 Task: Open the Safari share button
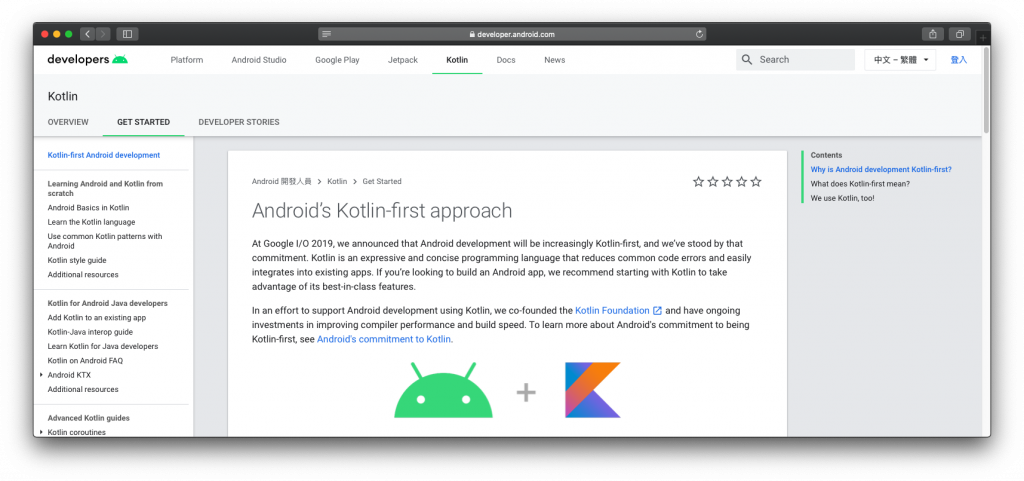point(933,34)
